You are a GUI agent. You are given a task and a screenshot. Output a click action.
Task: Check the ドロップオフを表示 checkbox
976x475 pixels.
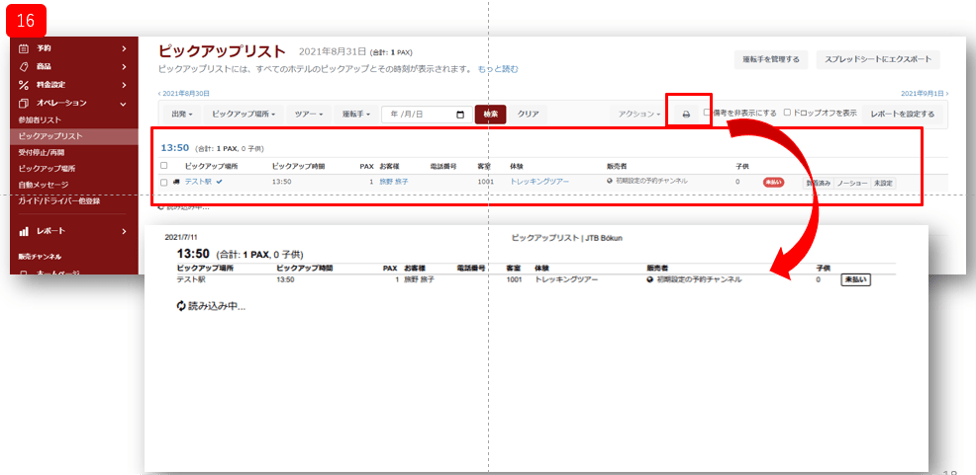click(x=787, y=113)
